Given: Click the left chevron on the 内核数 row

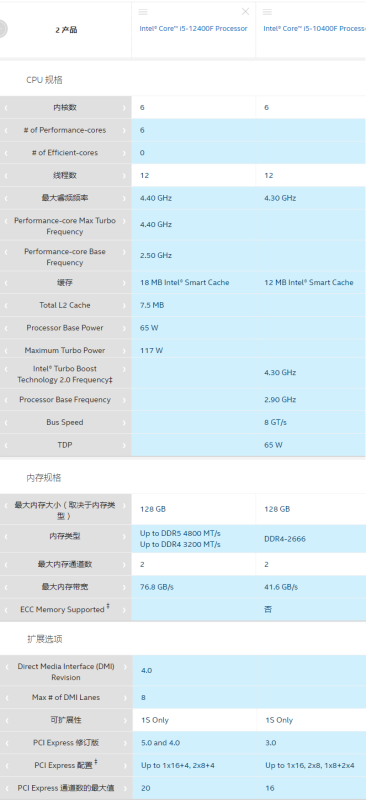Looking at the screenshot, I should 6,108.
